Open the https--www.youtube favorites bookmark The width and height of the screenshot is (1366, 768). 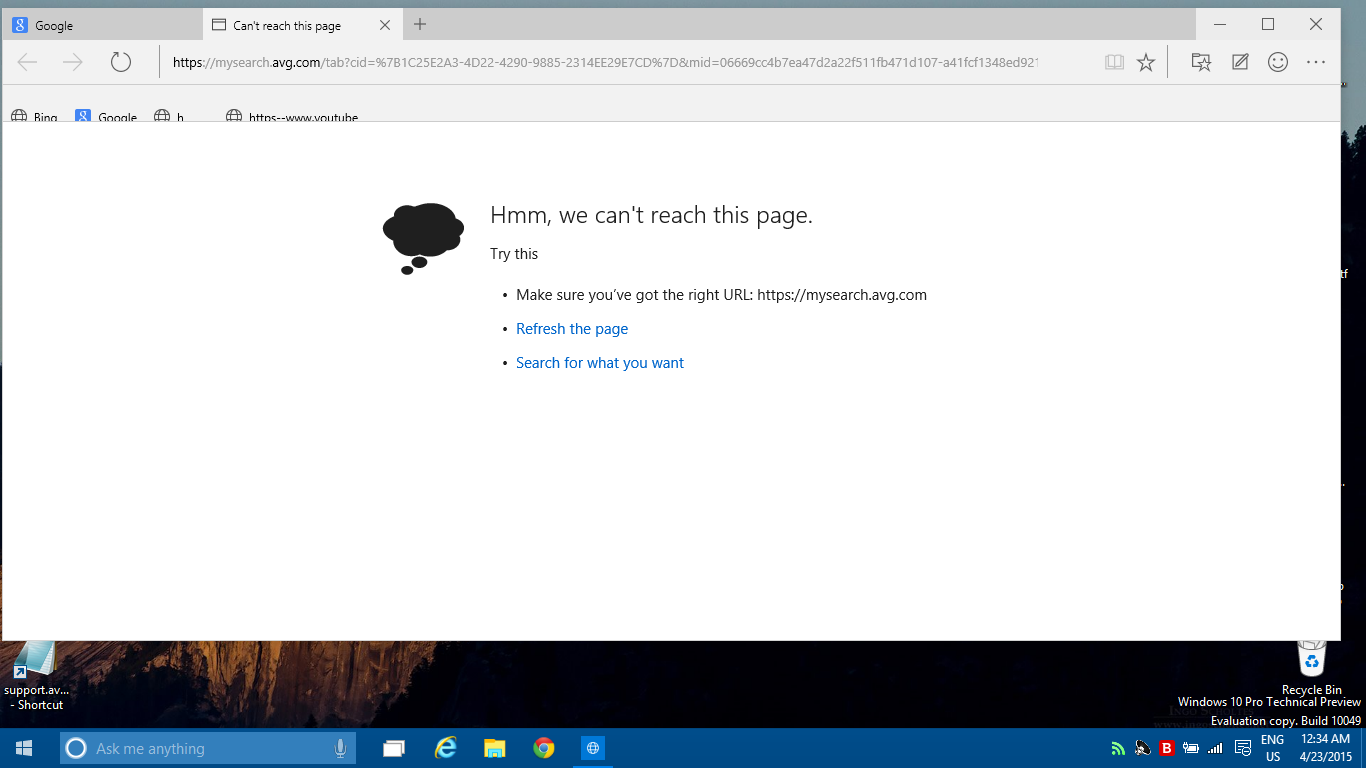tap(292, 116)
